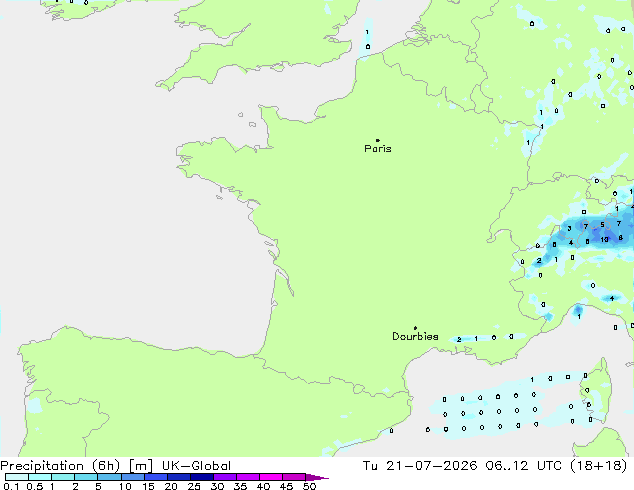Click the 25–30 legend color swatch
Image resolution: width=634 pixels, height=490 pixels.
201,477
